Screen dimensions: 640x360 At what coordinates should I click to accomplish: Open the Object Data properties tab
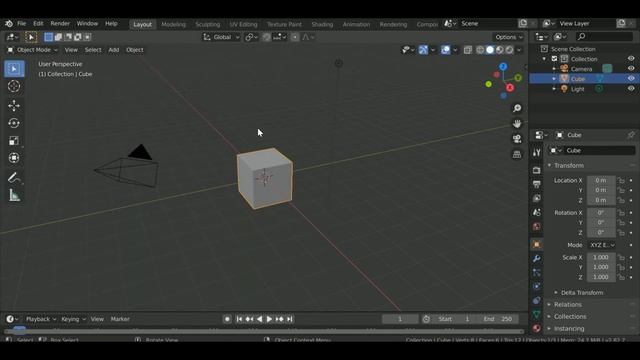(536, 314)
